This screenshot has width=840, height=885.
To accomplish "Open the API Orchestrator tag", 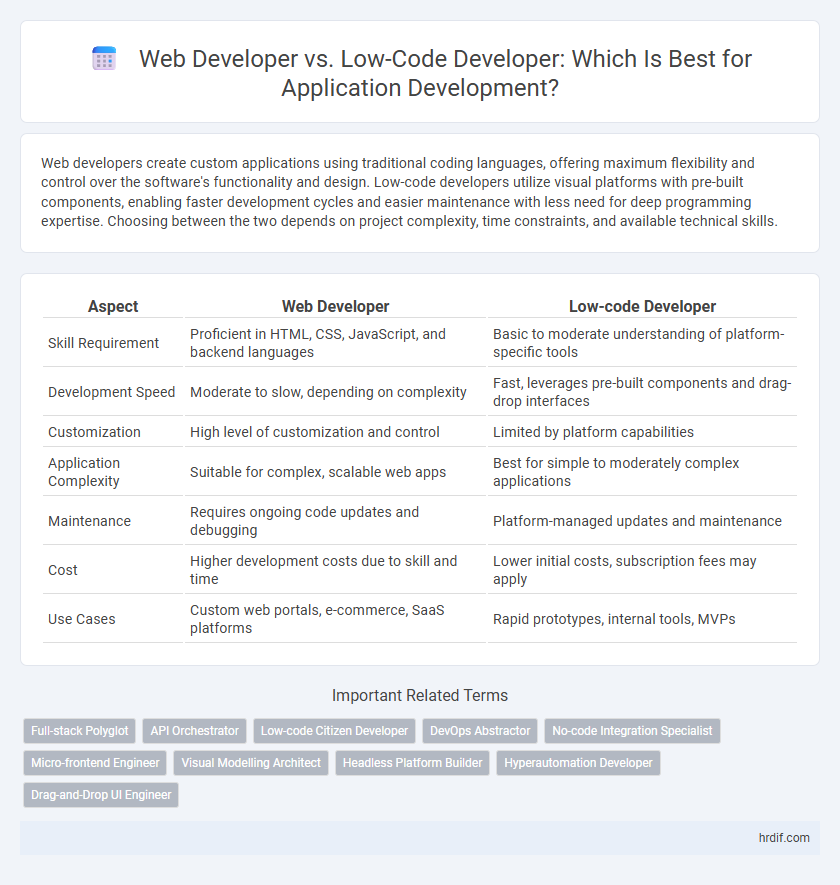I will coord(195,730).
